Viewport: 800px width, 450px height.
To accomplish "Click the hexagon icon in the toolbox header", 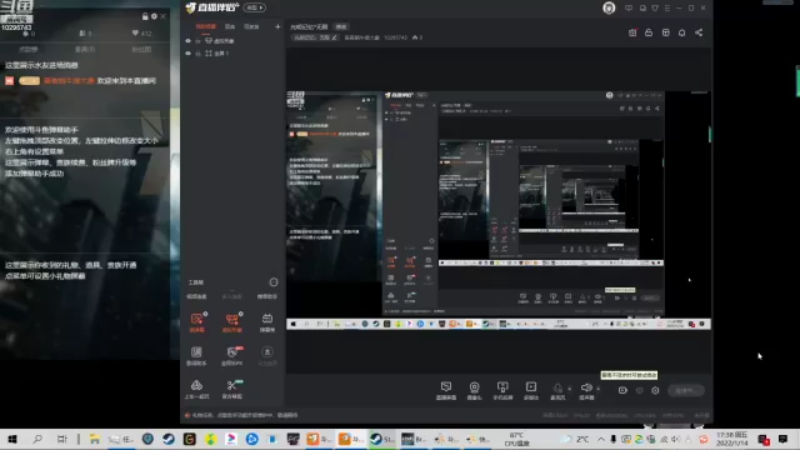I will 273,282.
